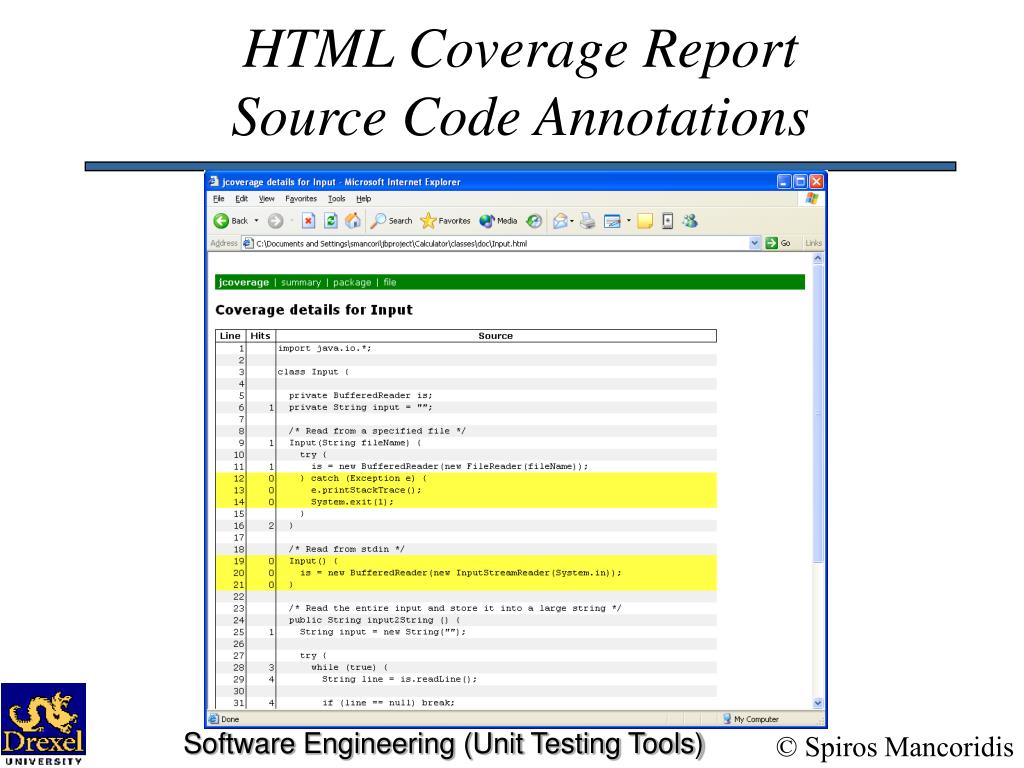Viewport: 1024px width, 768px height.
Task: Click the Back button in Internet Explorer
Action: 231,221
